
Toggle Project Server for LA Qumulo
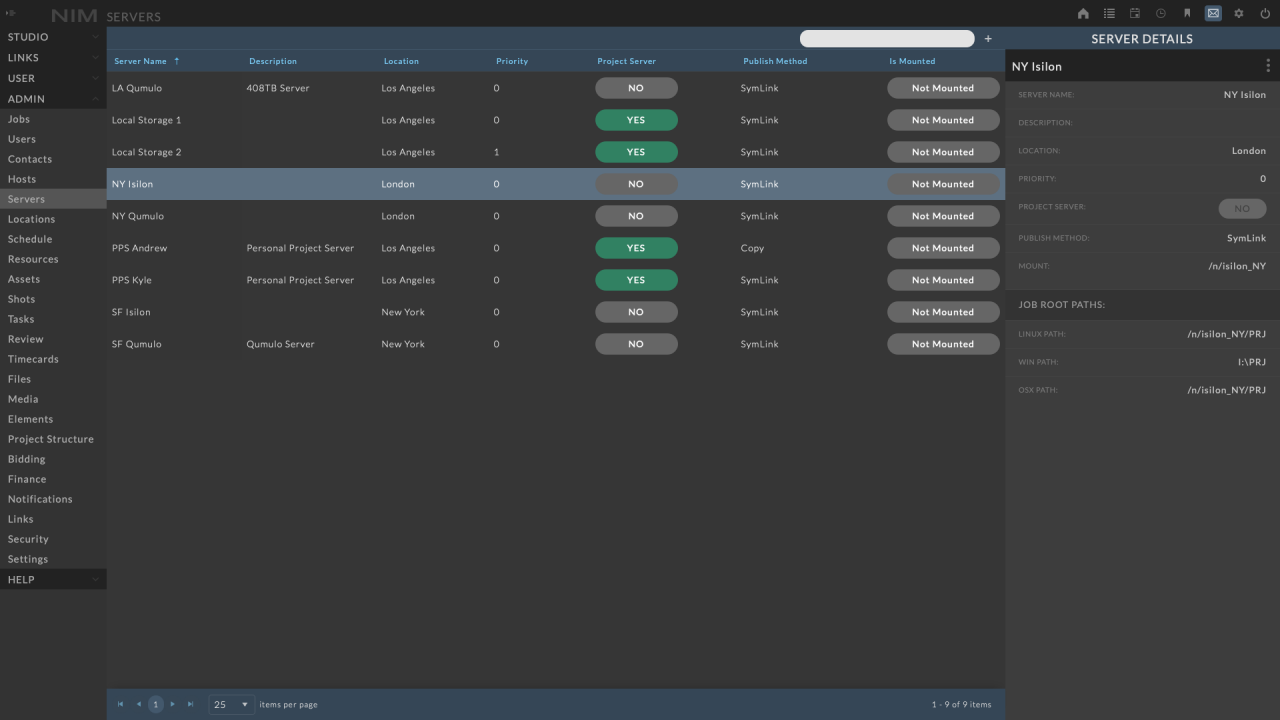(636, 88)
